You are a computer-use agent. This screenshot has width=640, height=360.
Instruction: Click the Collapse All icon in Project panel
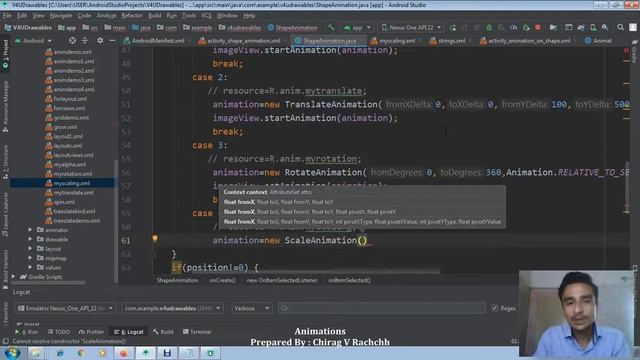pos(85,40)
